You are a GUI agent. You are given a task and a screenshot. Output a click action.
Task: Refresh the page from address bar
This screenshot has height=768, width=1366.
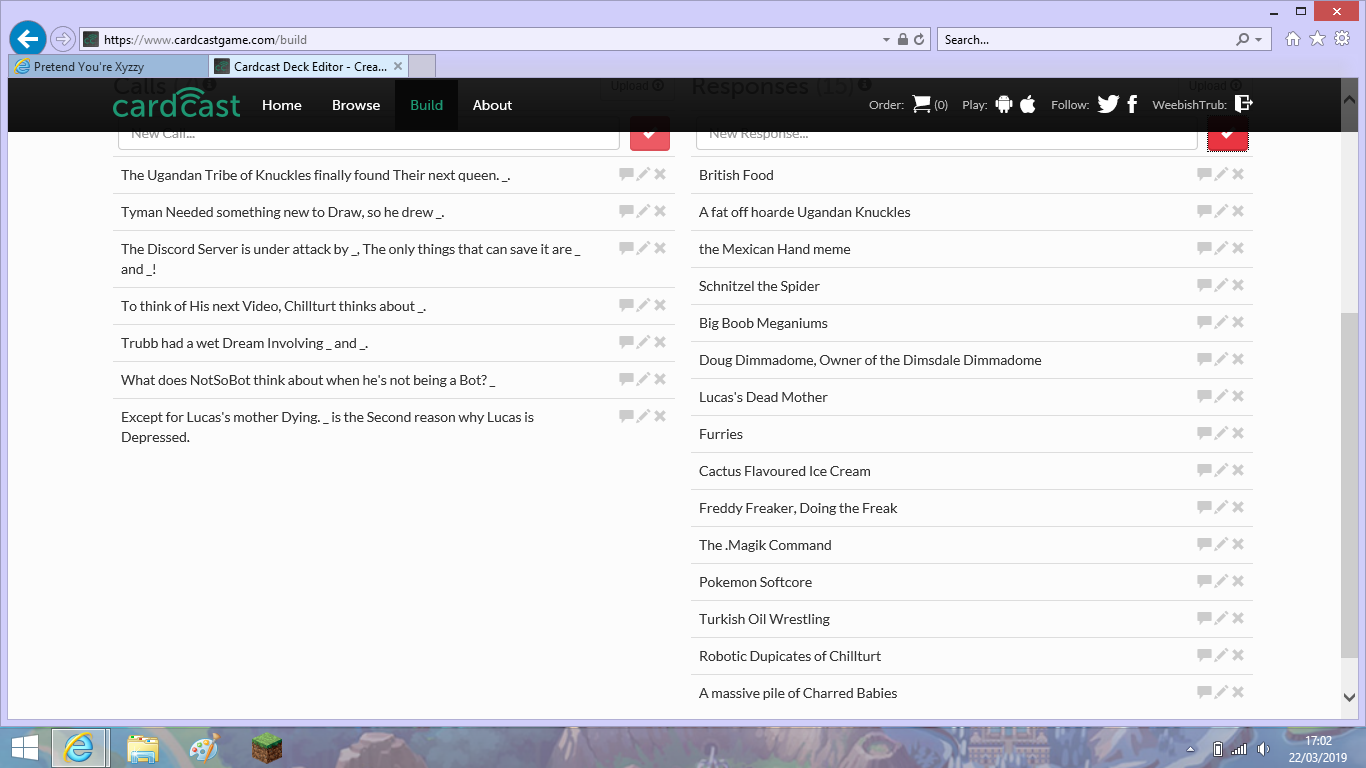(x=921, y=40)
